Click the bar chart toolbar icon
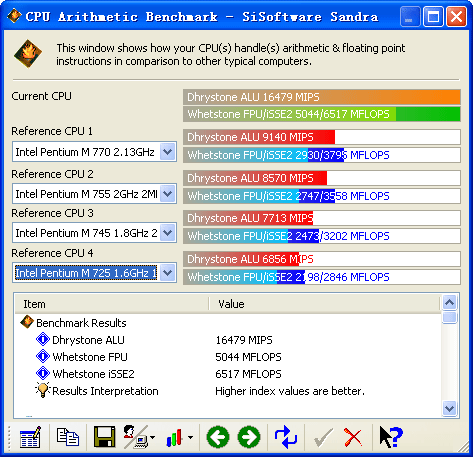This screenshot has width=473, height=457. pyautogui.click(x=174, y=437)
